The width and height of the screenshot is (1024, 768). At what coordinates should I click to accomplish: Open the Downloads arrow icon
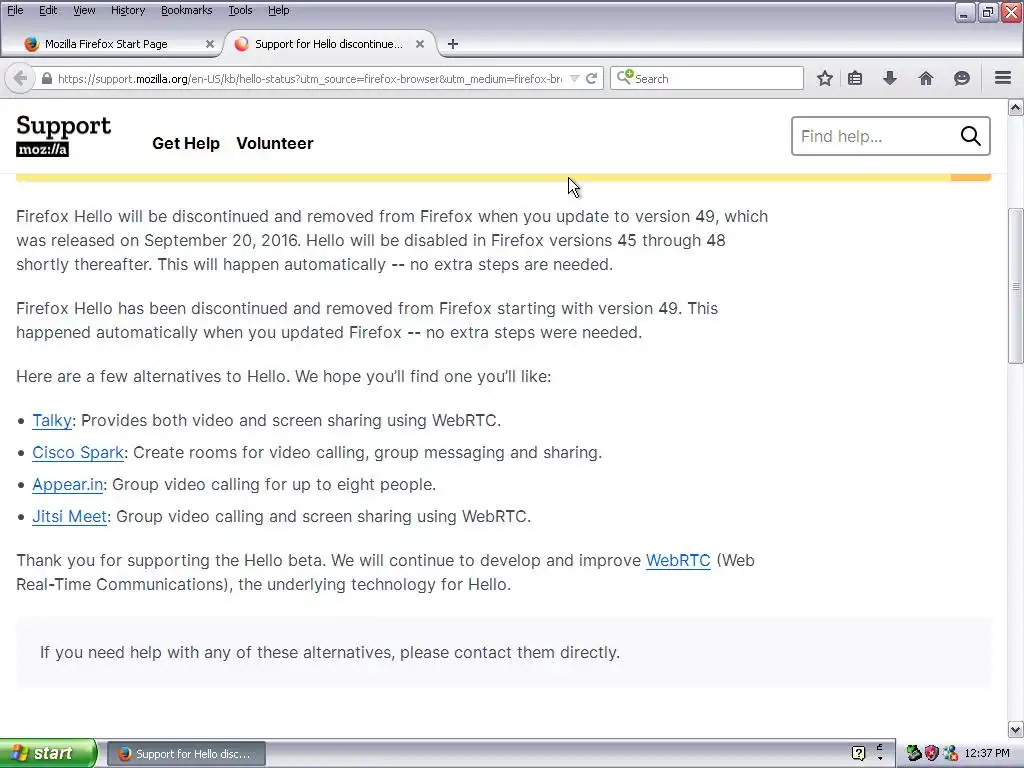[x=889, y=78]
